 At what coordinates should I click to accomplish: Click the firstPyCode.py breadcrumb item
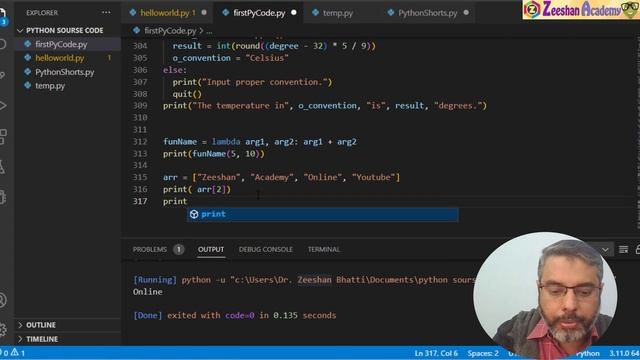click(170, 31)
